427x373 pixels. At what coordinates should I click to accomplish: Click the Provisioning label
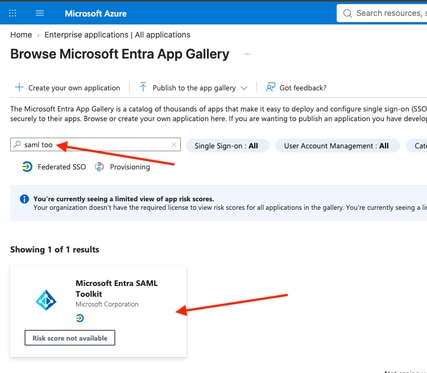(x=130, y=167)
